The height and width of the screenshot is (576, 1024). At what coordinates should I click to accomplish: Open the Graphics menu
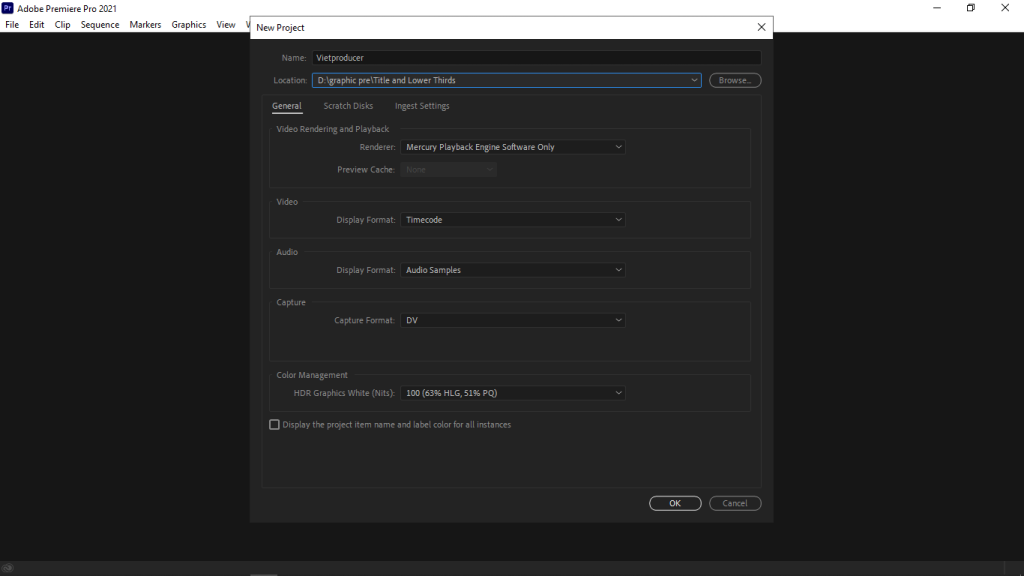(188, 25)
